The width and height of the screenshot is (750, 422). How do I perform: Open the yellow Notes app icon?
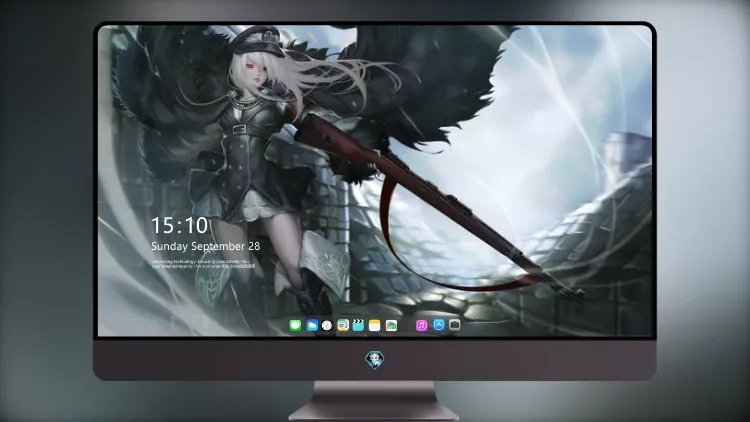point(375,325)
